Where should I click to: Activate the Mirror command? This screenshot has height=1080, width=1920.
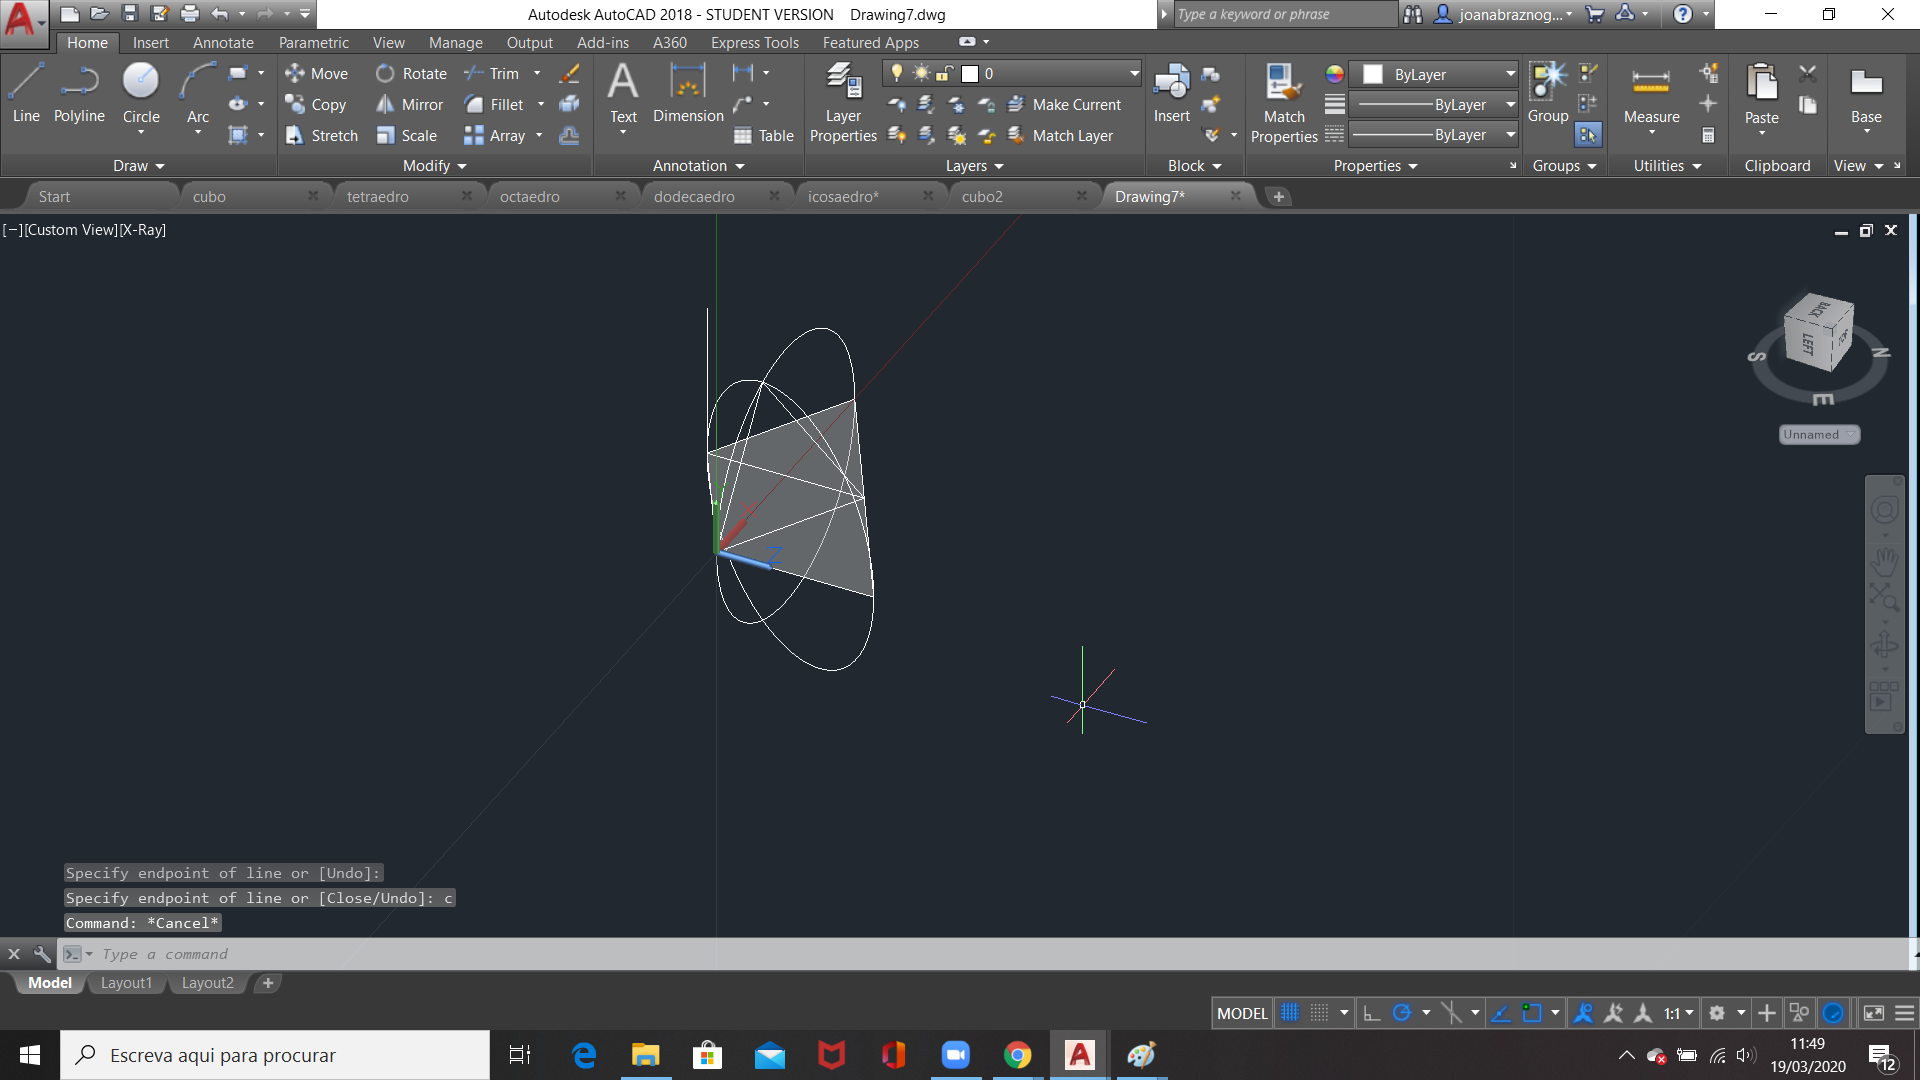click(x=409, y=104)
